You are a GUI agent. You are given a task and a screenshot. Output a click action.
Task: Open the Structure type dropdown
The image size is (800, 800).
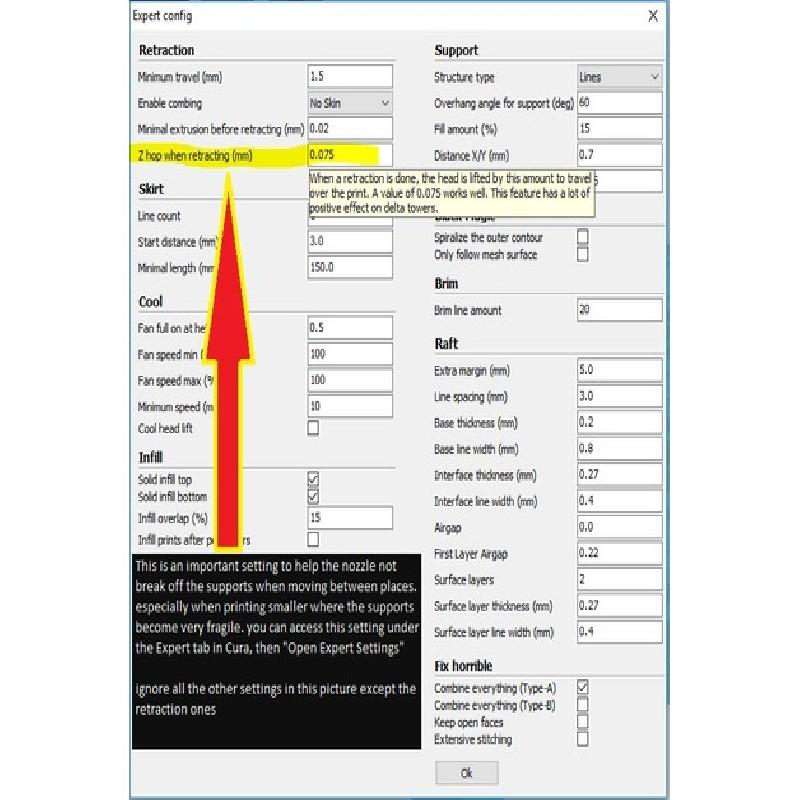620,77
